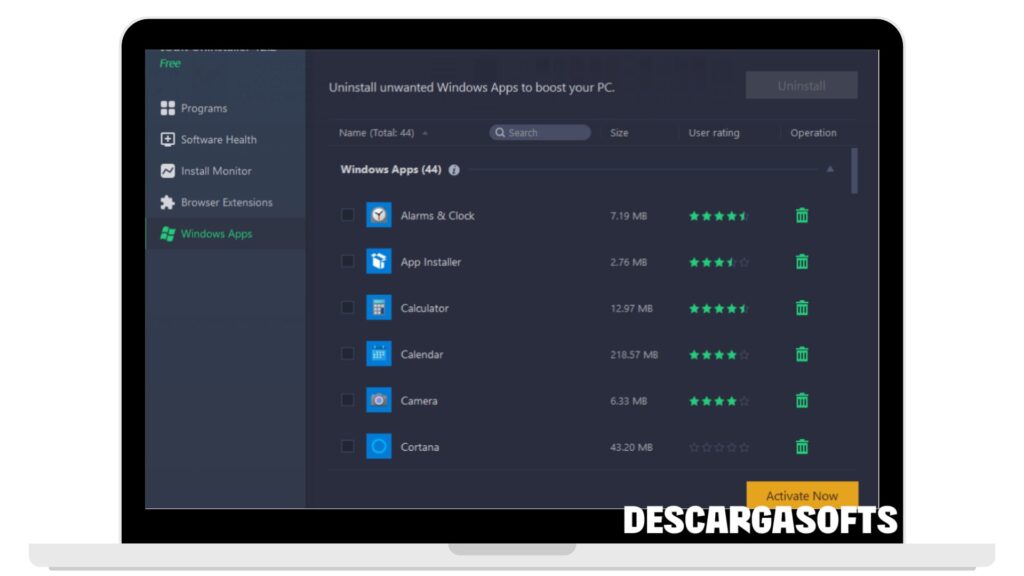Click the Cortana empty star rating
Screen dimensions: 1024x576
pyautogui.click(x=718, y=447)
